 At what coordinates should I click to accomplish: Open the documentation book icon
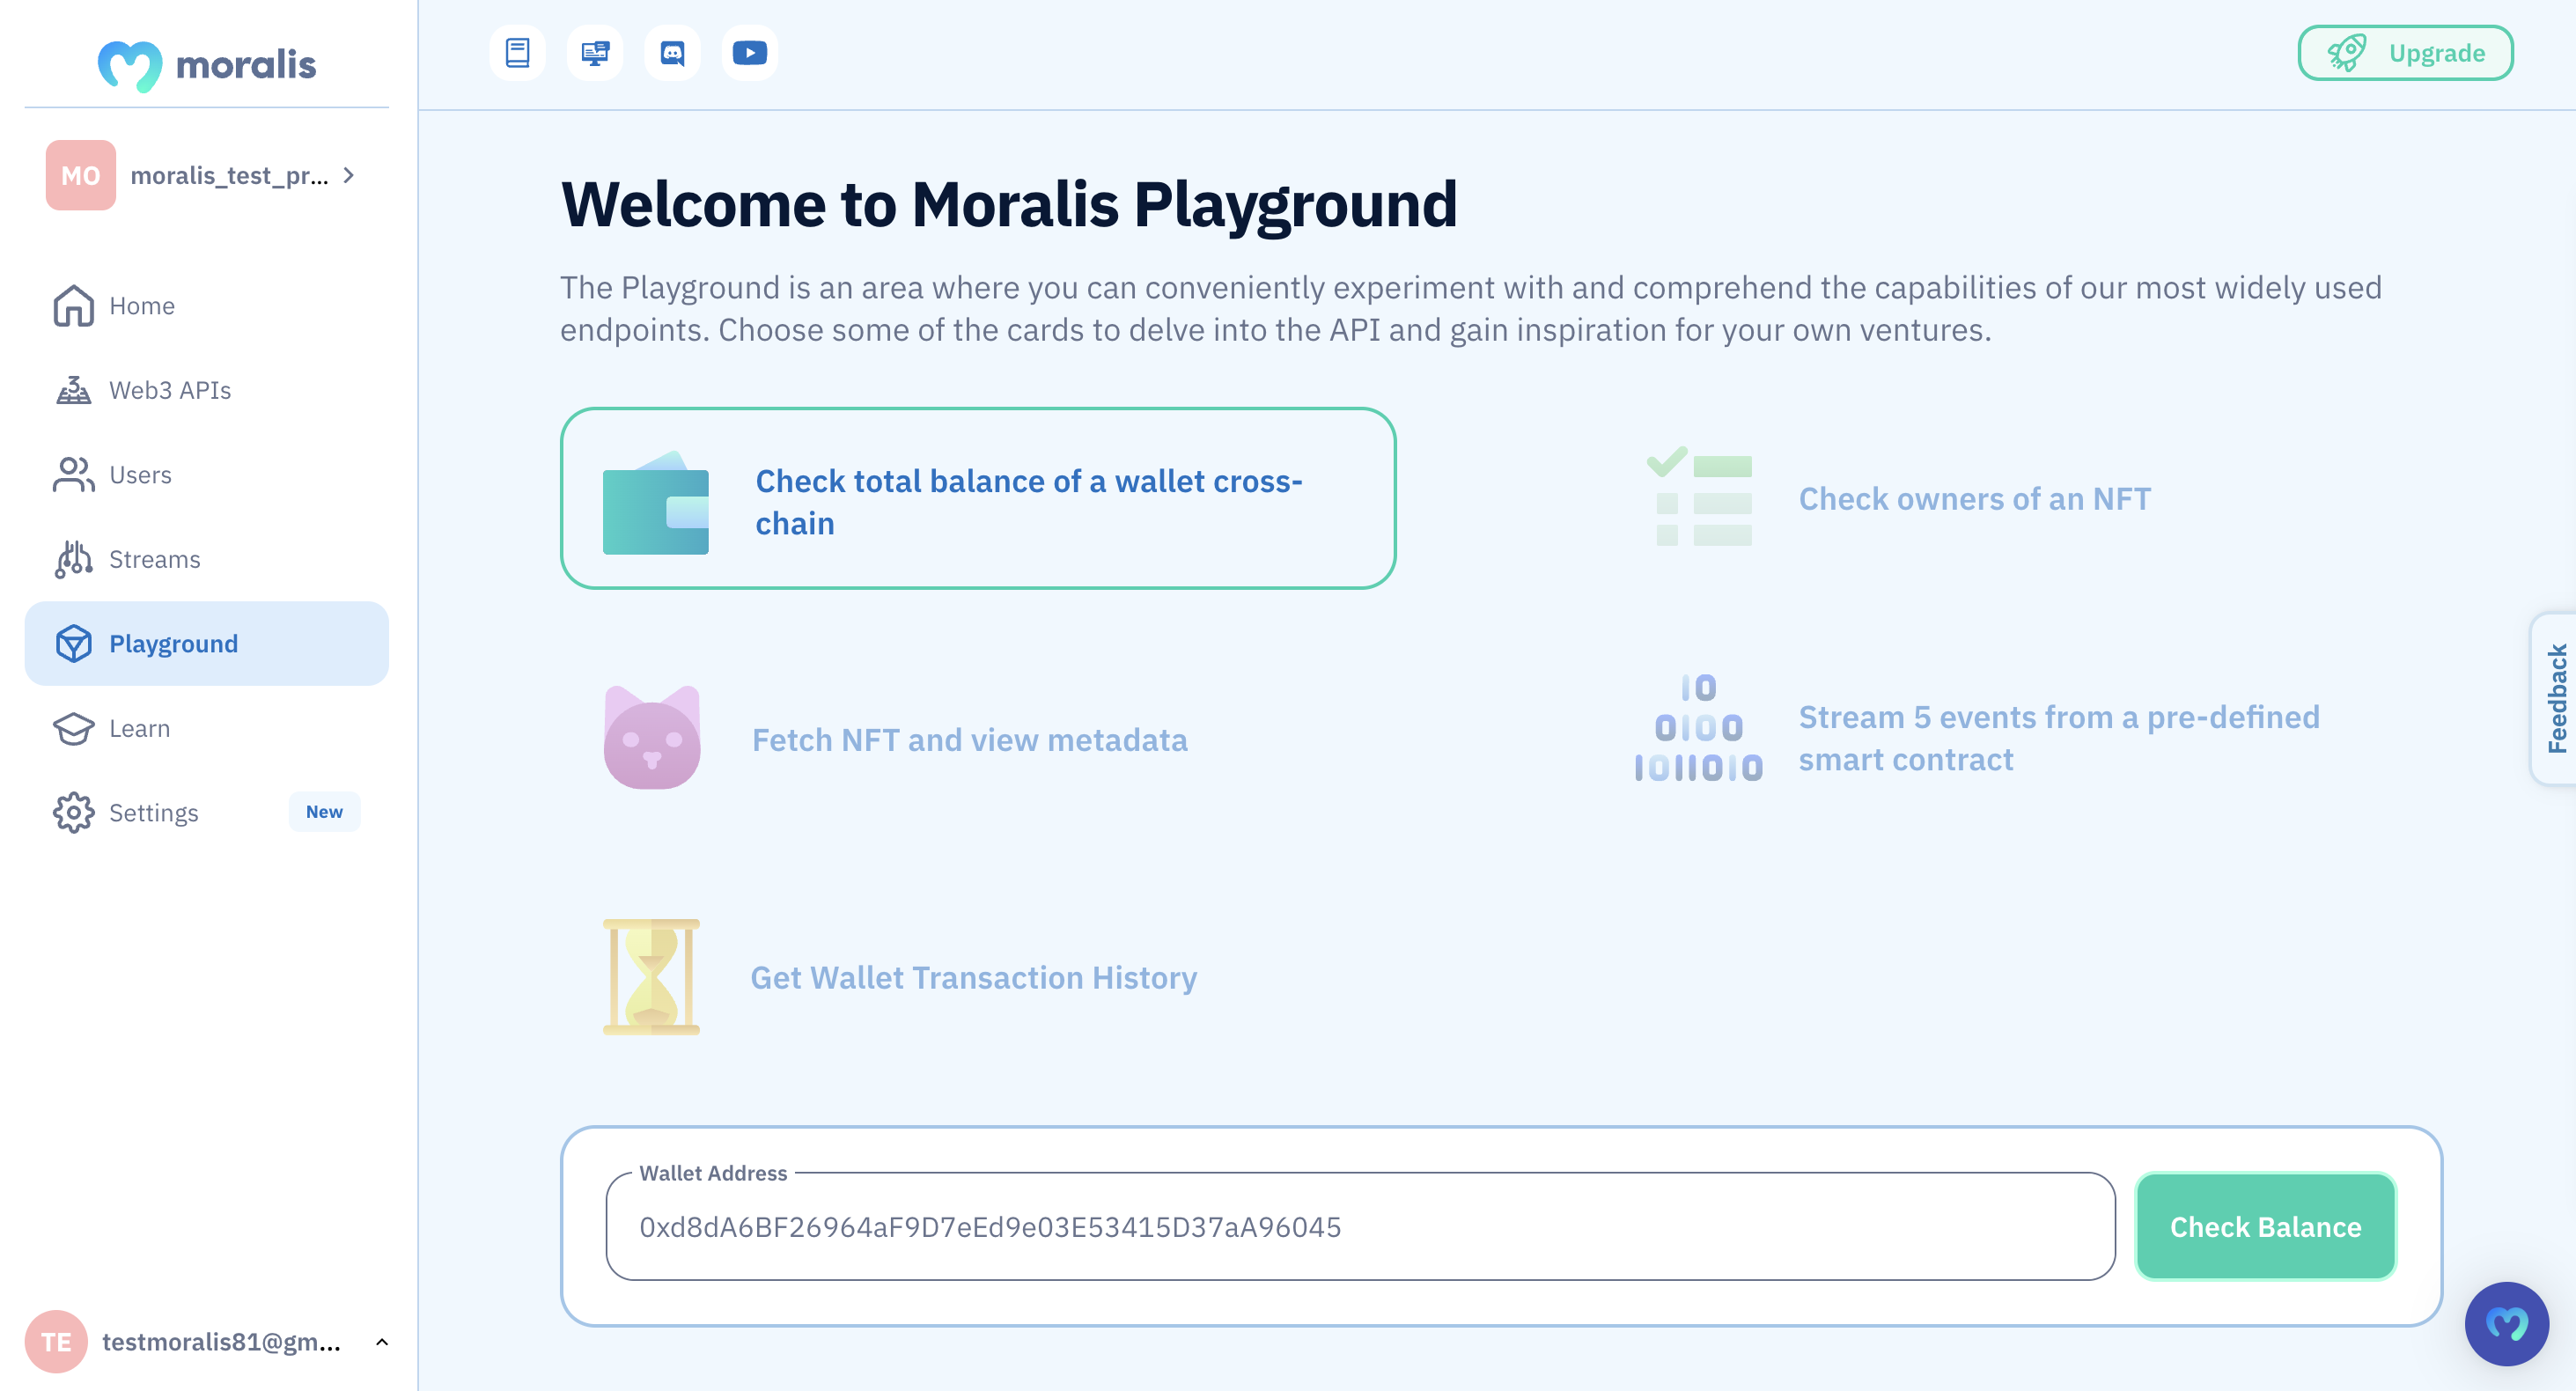click(517, 53)
